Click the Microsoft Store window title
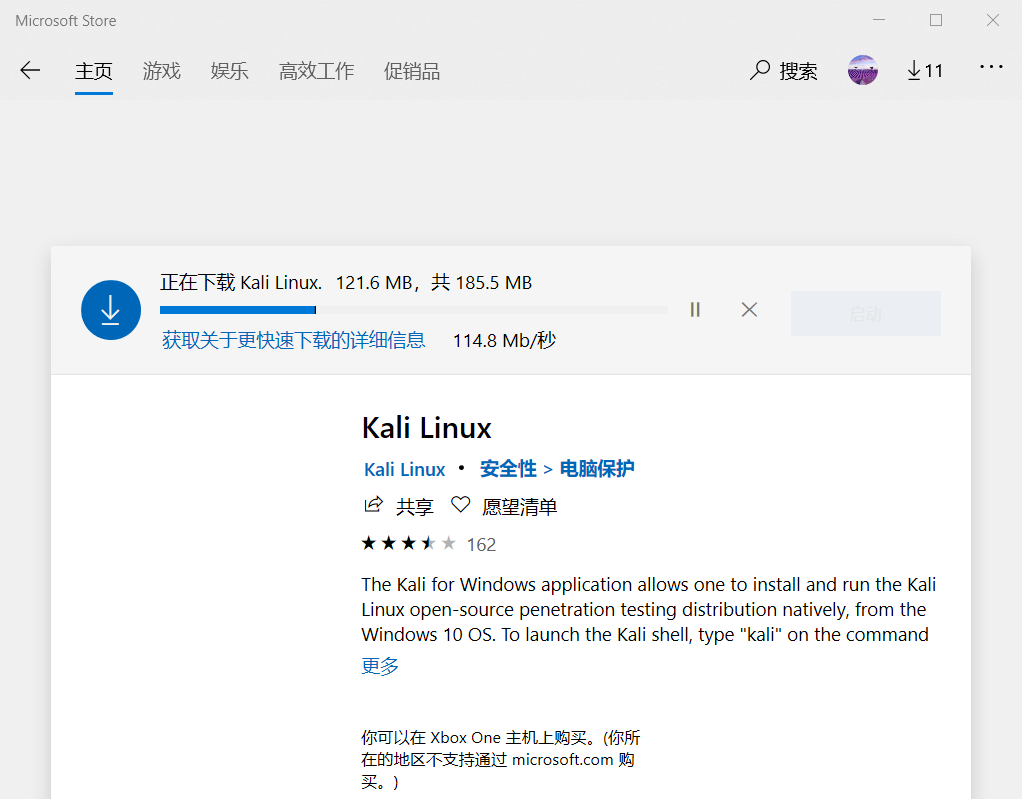 pyautogui.click(x=66, y=21)
